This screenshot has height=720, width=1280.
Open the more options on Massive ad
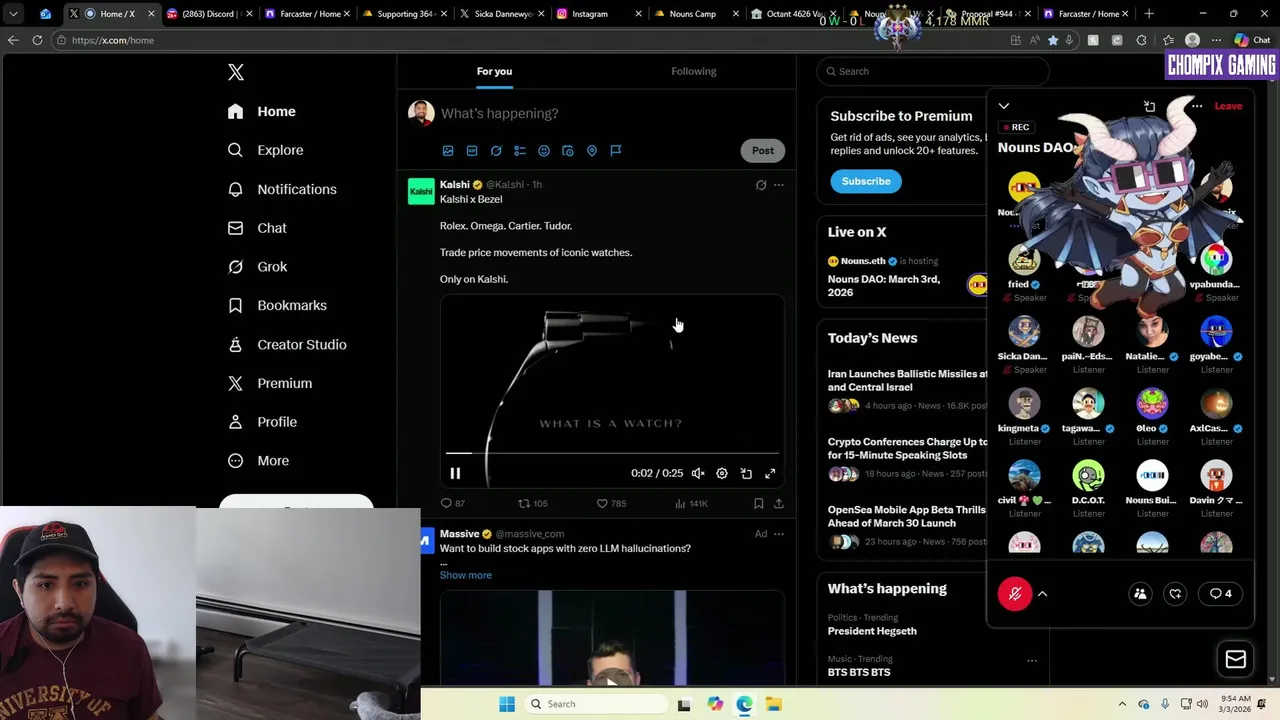pos(779,534)
